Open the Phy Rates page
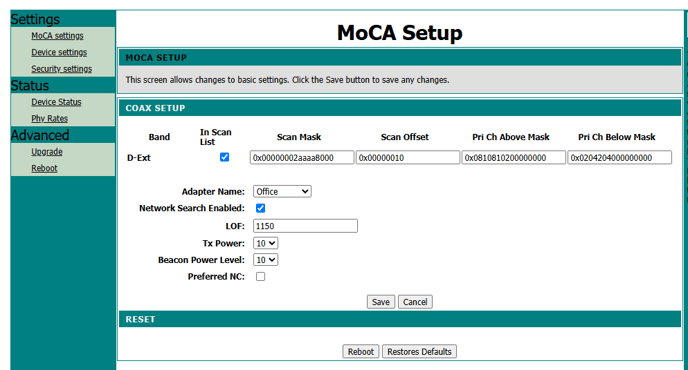The height and width of the screenshot is (370, 688). coord(49,119)
